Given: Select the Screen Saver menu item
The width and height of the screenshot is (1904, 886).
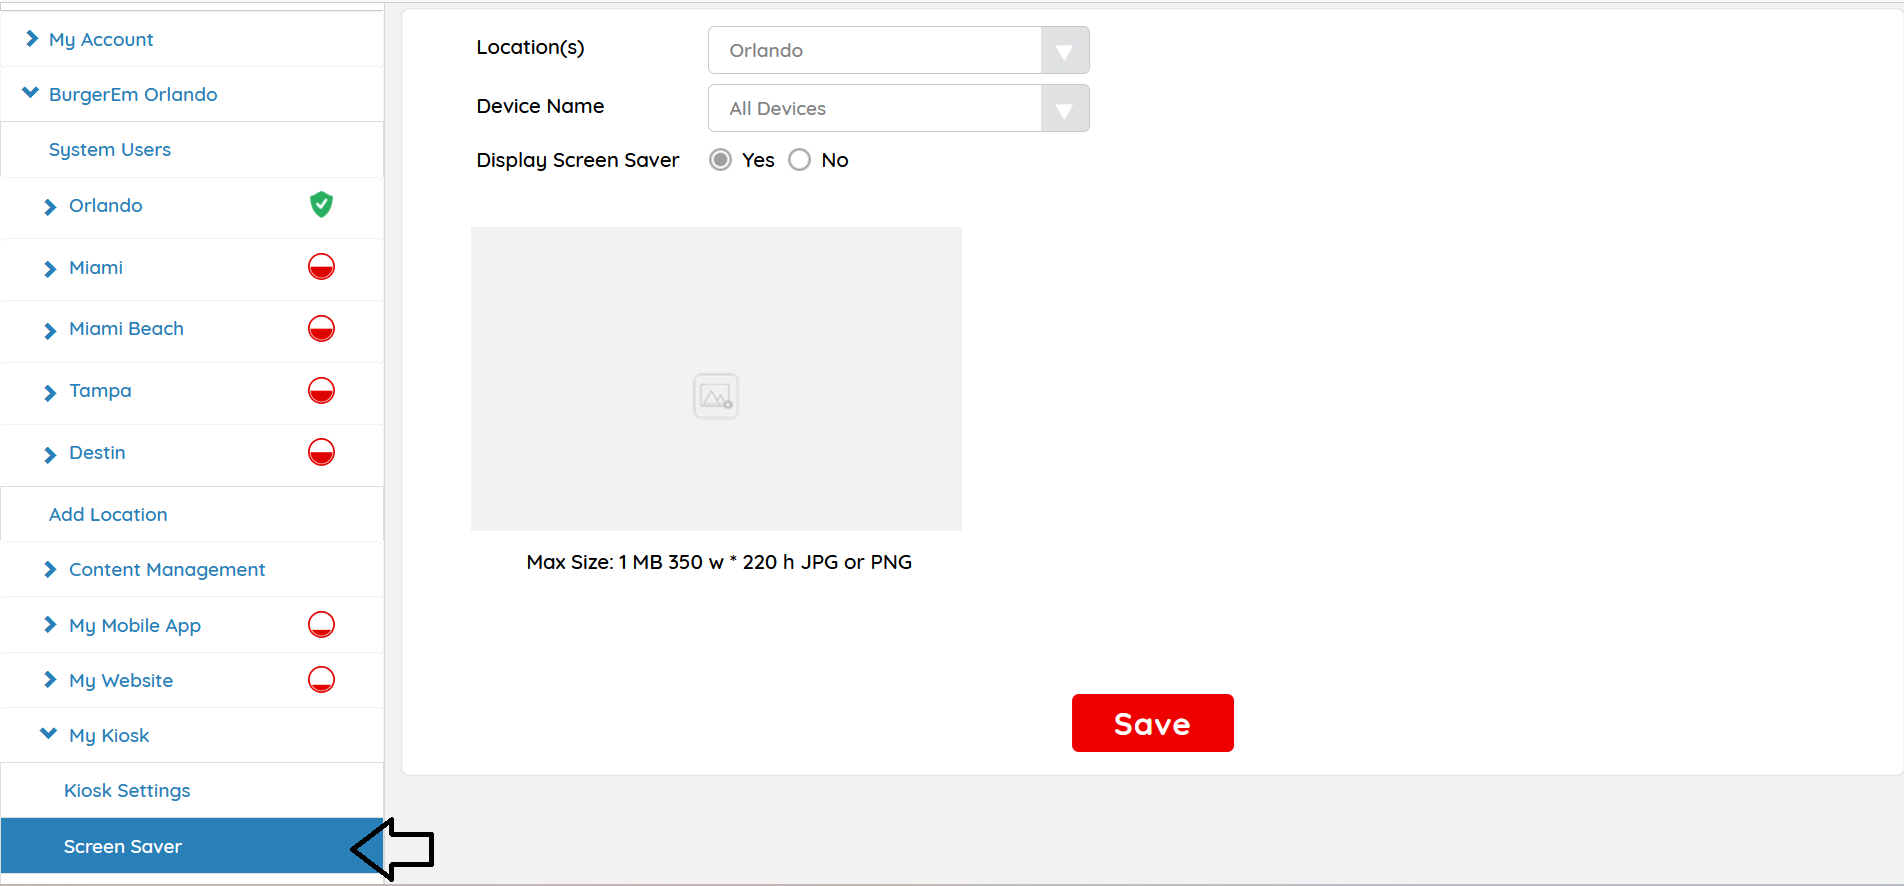Looking at the screenshot, I should coord(123,846).
